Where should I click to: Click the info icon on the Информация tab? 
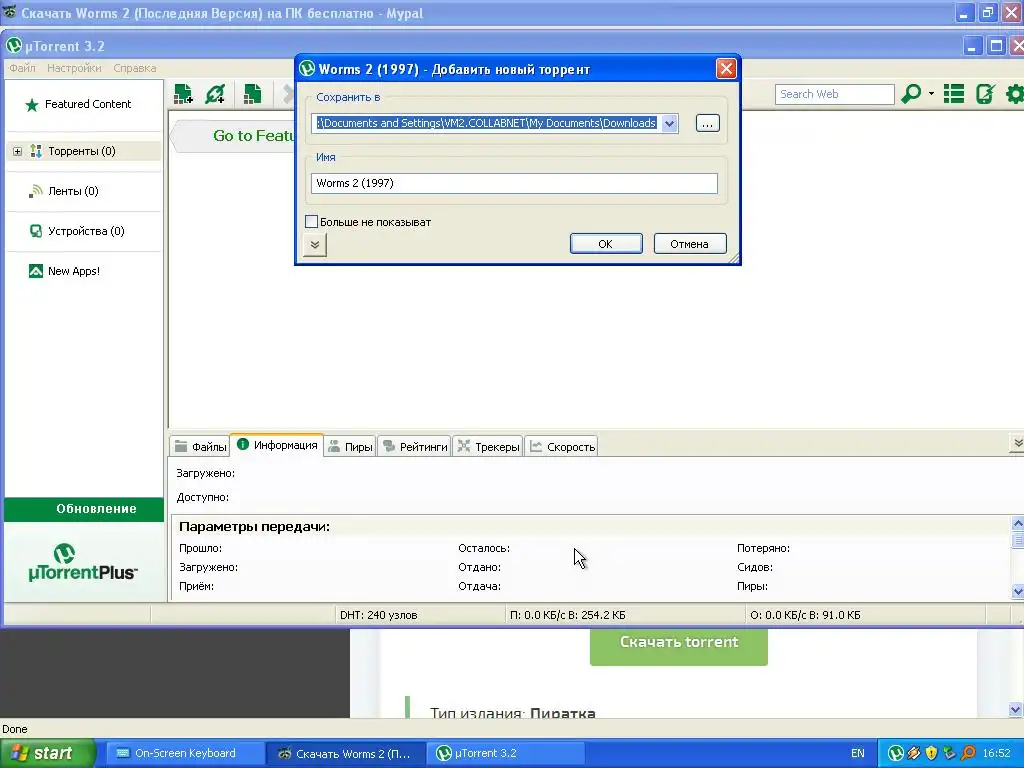click(x=243, y=444)
